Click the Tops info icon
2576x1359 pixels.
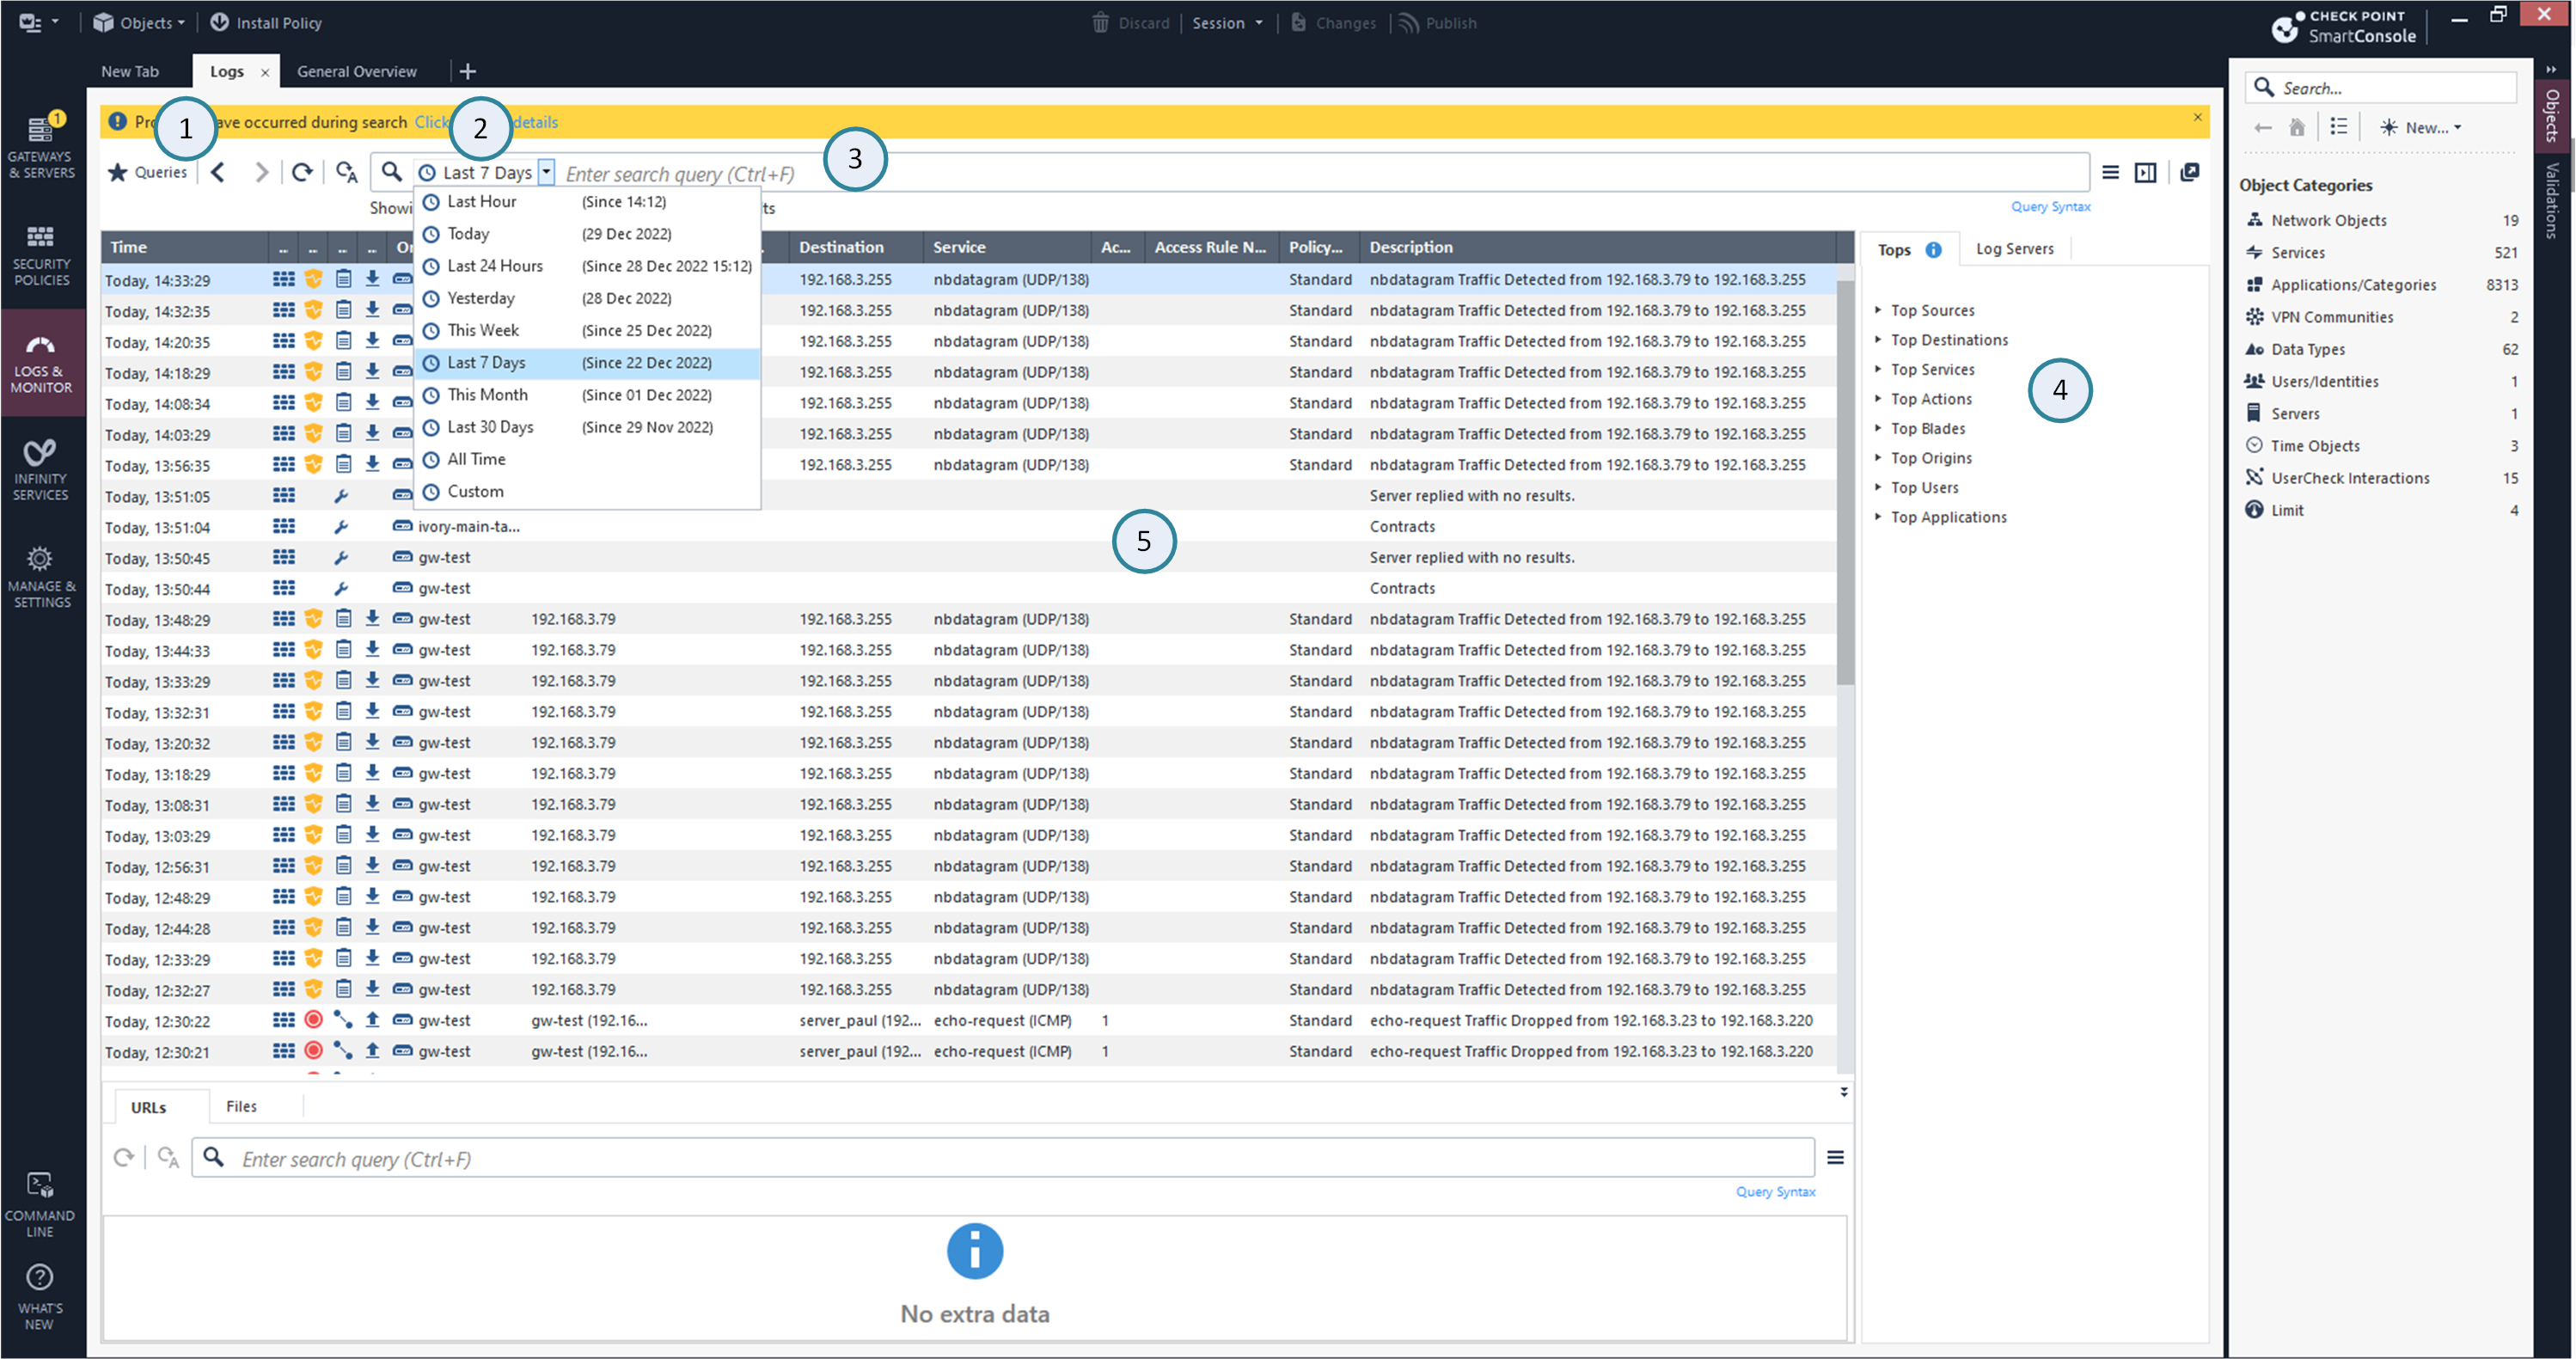coord(1934,249)
